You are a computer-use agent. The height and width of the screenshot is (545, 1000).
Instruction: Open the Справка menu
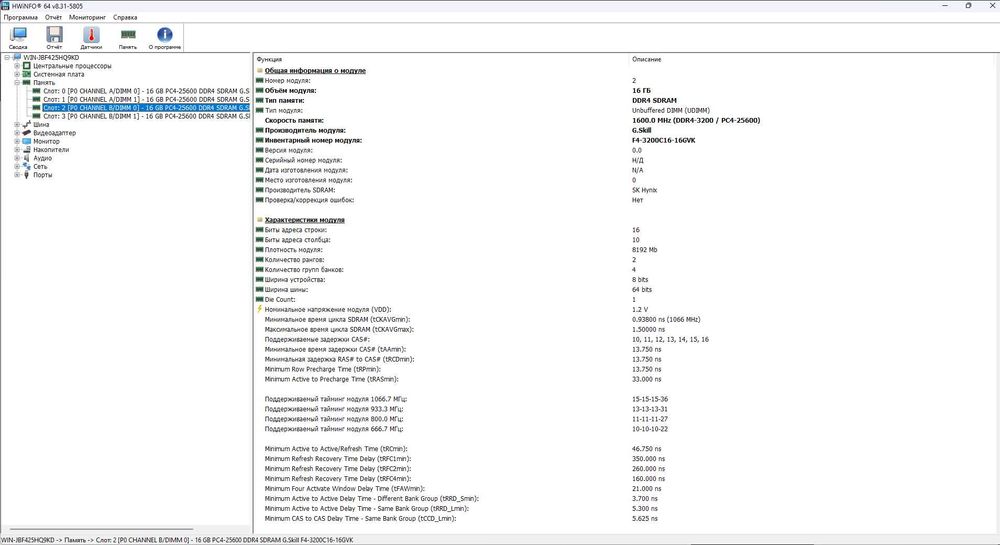pyautogui.click(x=125, y=17)
